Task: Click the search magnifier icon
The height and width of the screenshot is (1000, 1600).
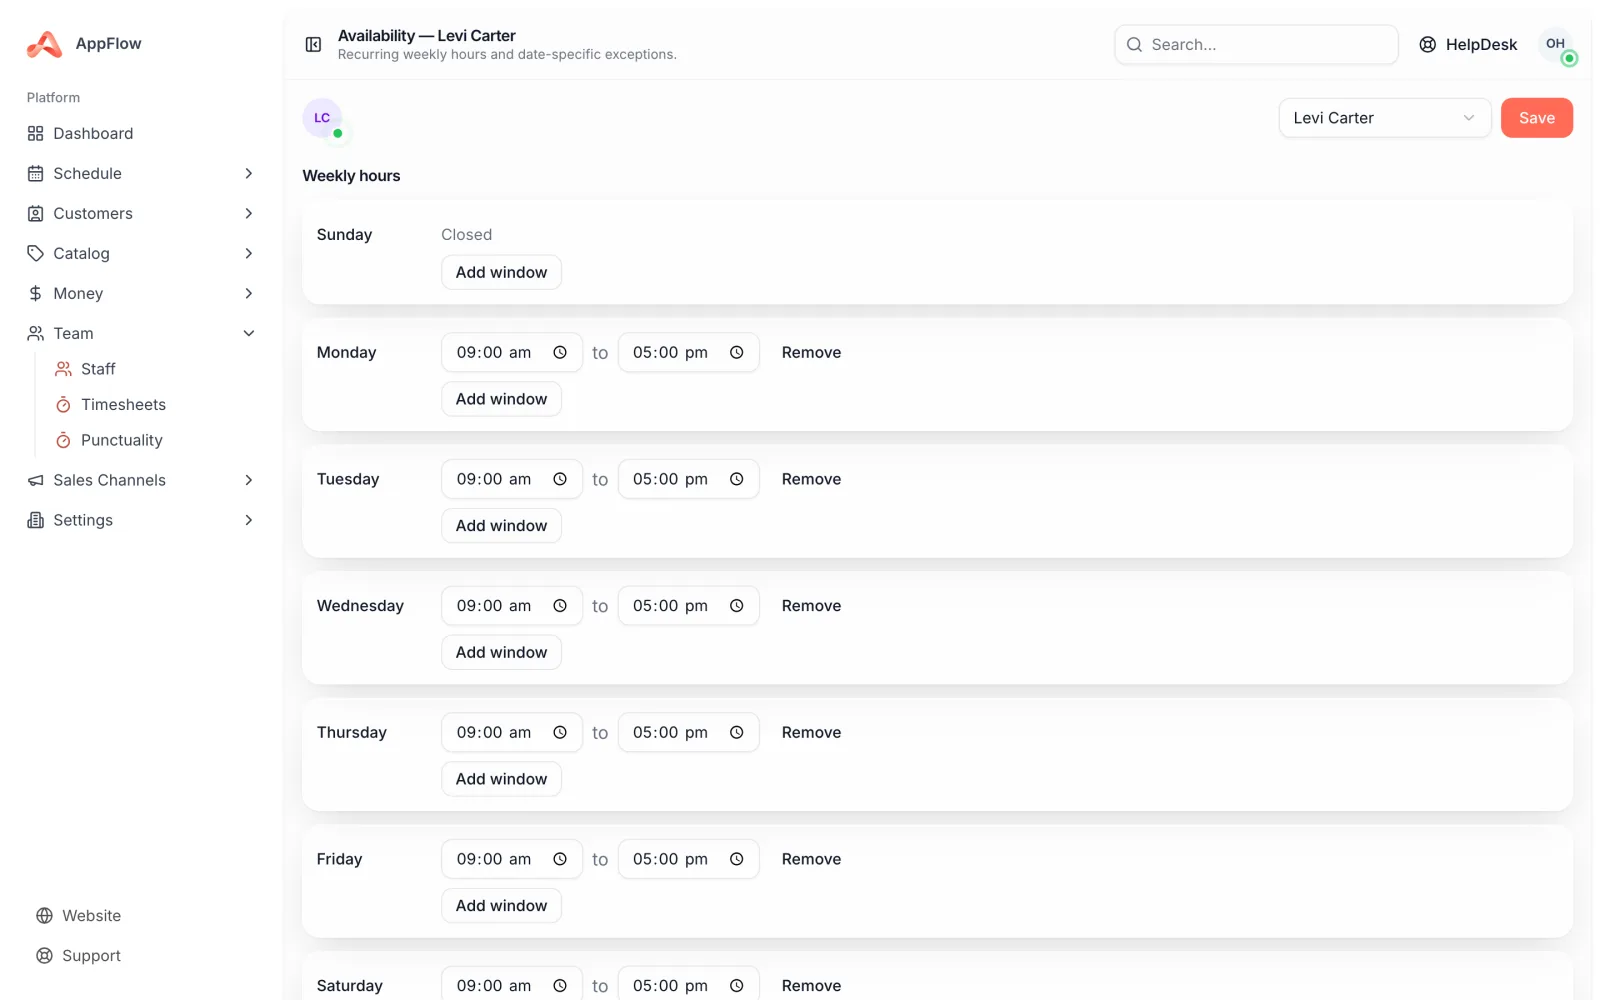Action: tap(1134, 44)
